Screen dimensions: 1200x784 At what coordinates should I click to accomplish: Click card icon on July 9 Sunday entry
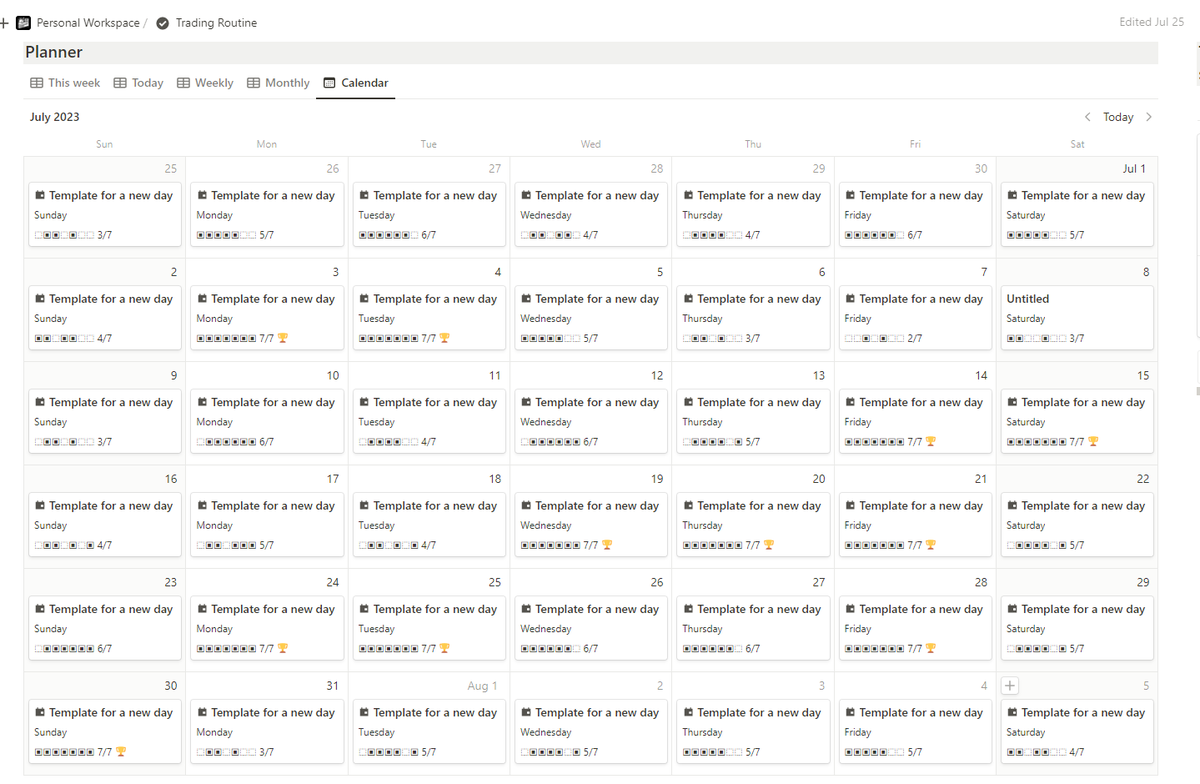coord(40,402)
